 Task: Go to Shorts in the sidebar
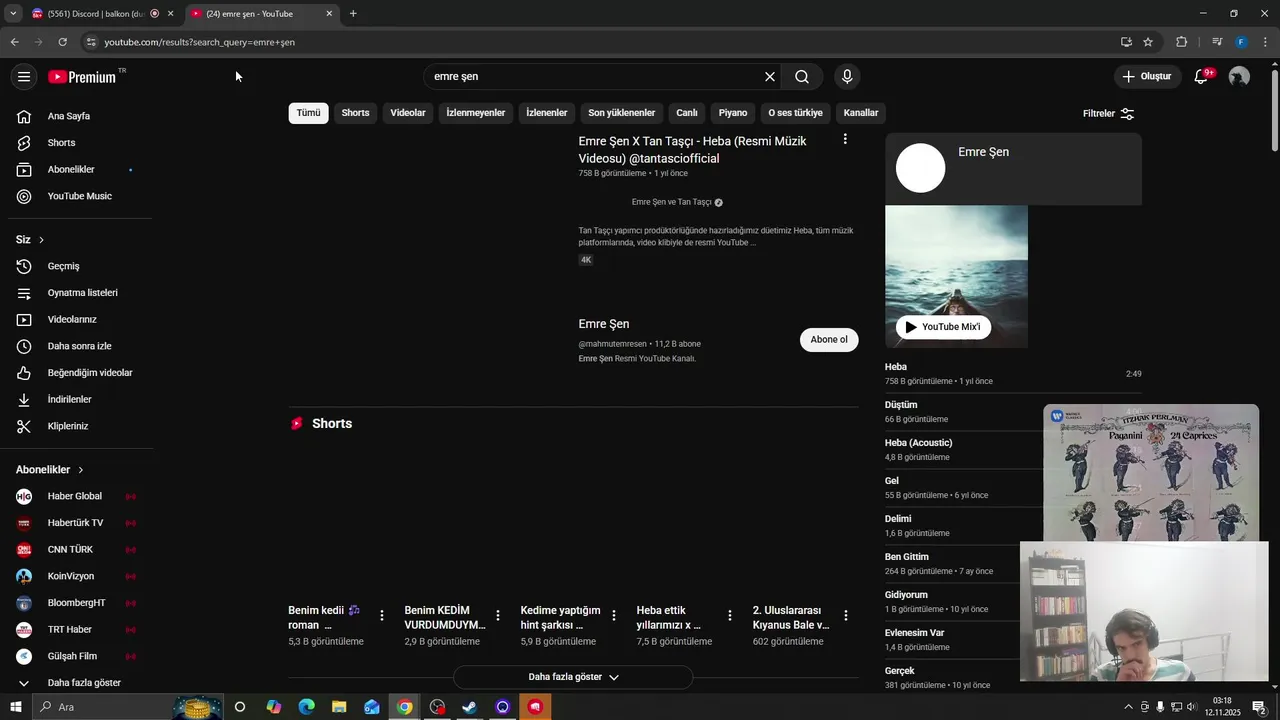76,143
